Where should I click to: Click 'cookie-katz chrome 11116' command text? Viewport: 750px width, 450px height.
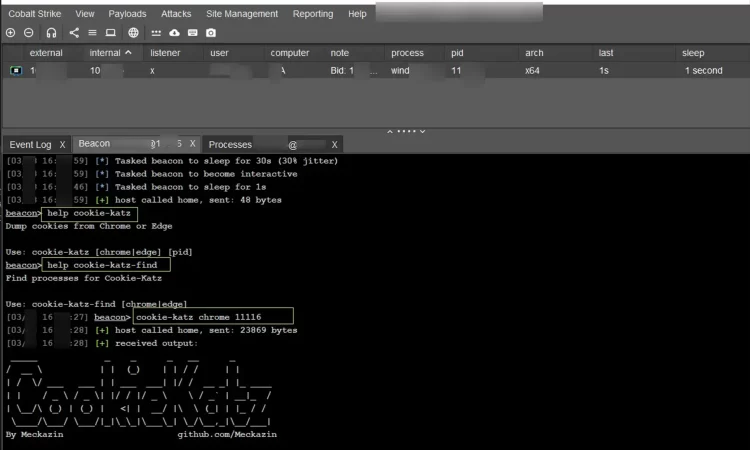(x=199, y=317)
